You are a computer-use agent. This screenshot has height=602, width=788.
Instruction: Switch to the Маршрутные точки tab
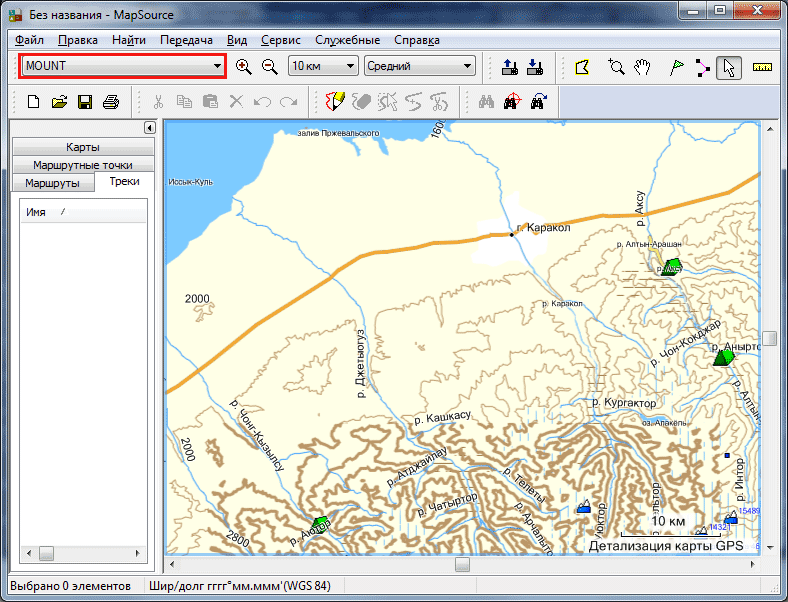pyautogui.click(x=83, y=165)
